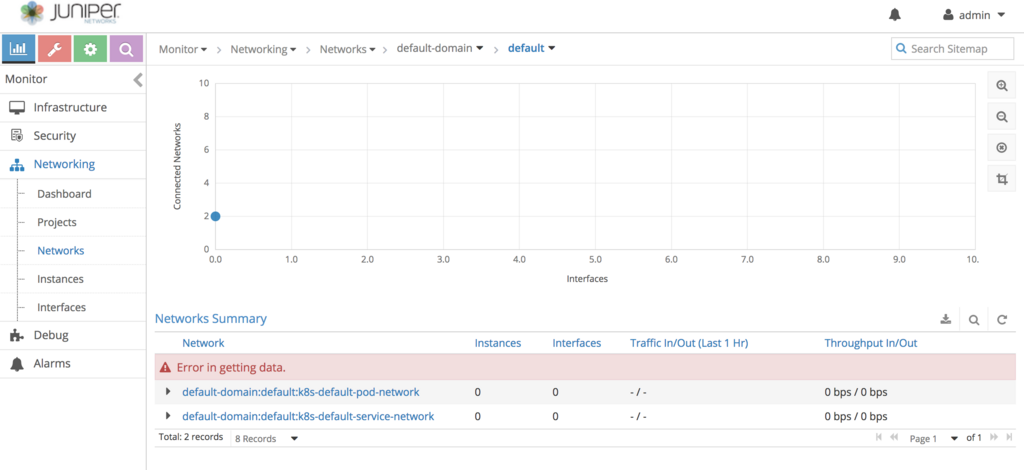
Task: Click the Networks Summary heading
Action: [211, 319]
